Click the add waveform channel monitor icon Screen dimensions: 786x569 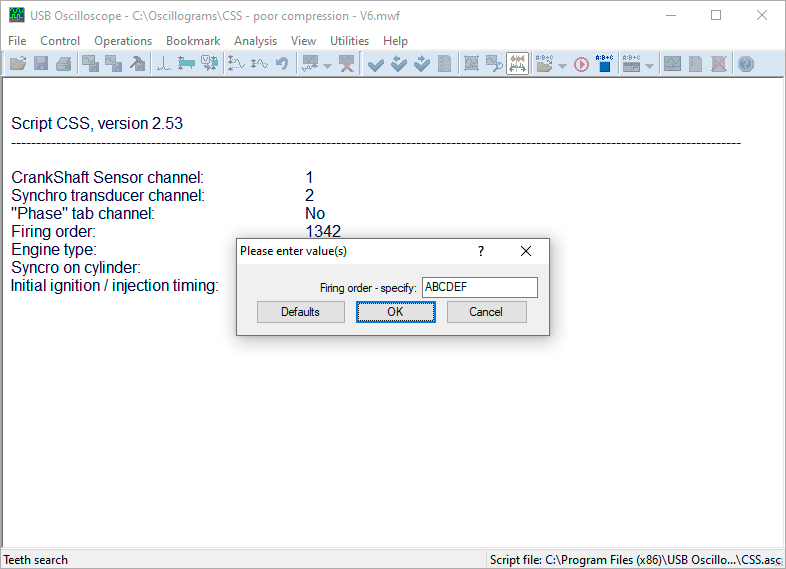[310, 64]
